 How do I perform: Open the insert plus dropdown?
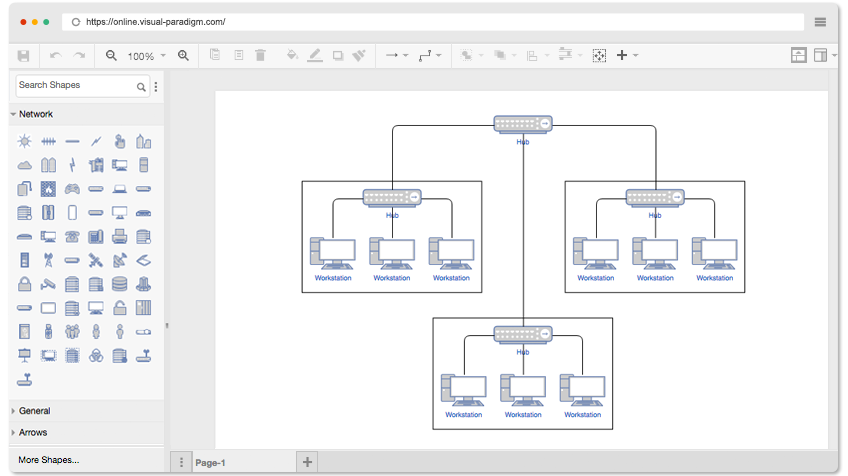(627, 55)
